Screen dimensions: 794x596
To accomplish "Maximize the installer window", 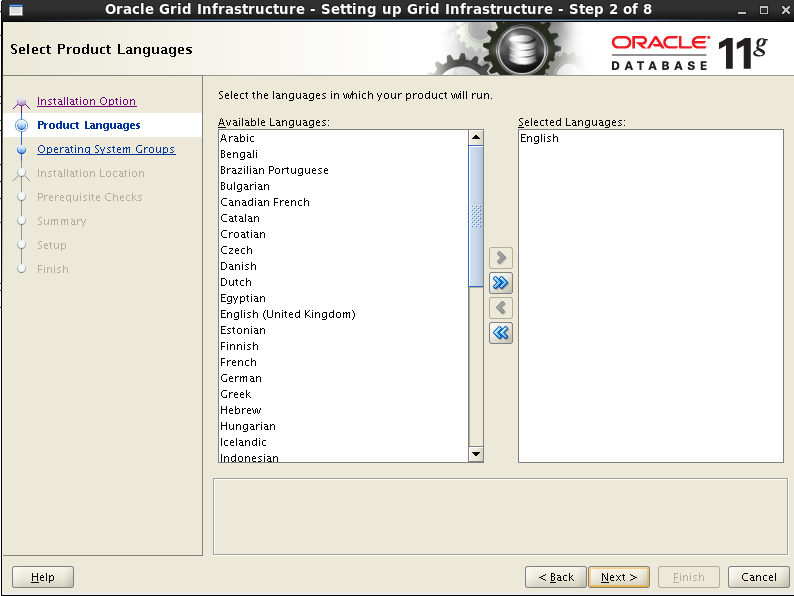I will point(764,10).
